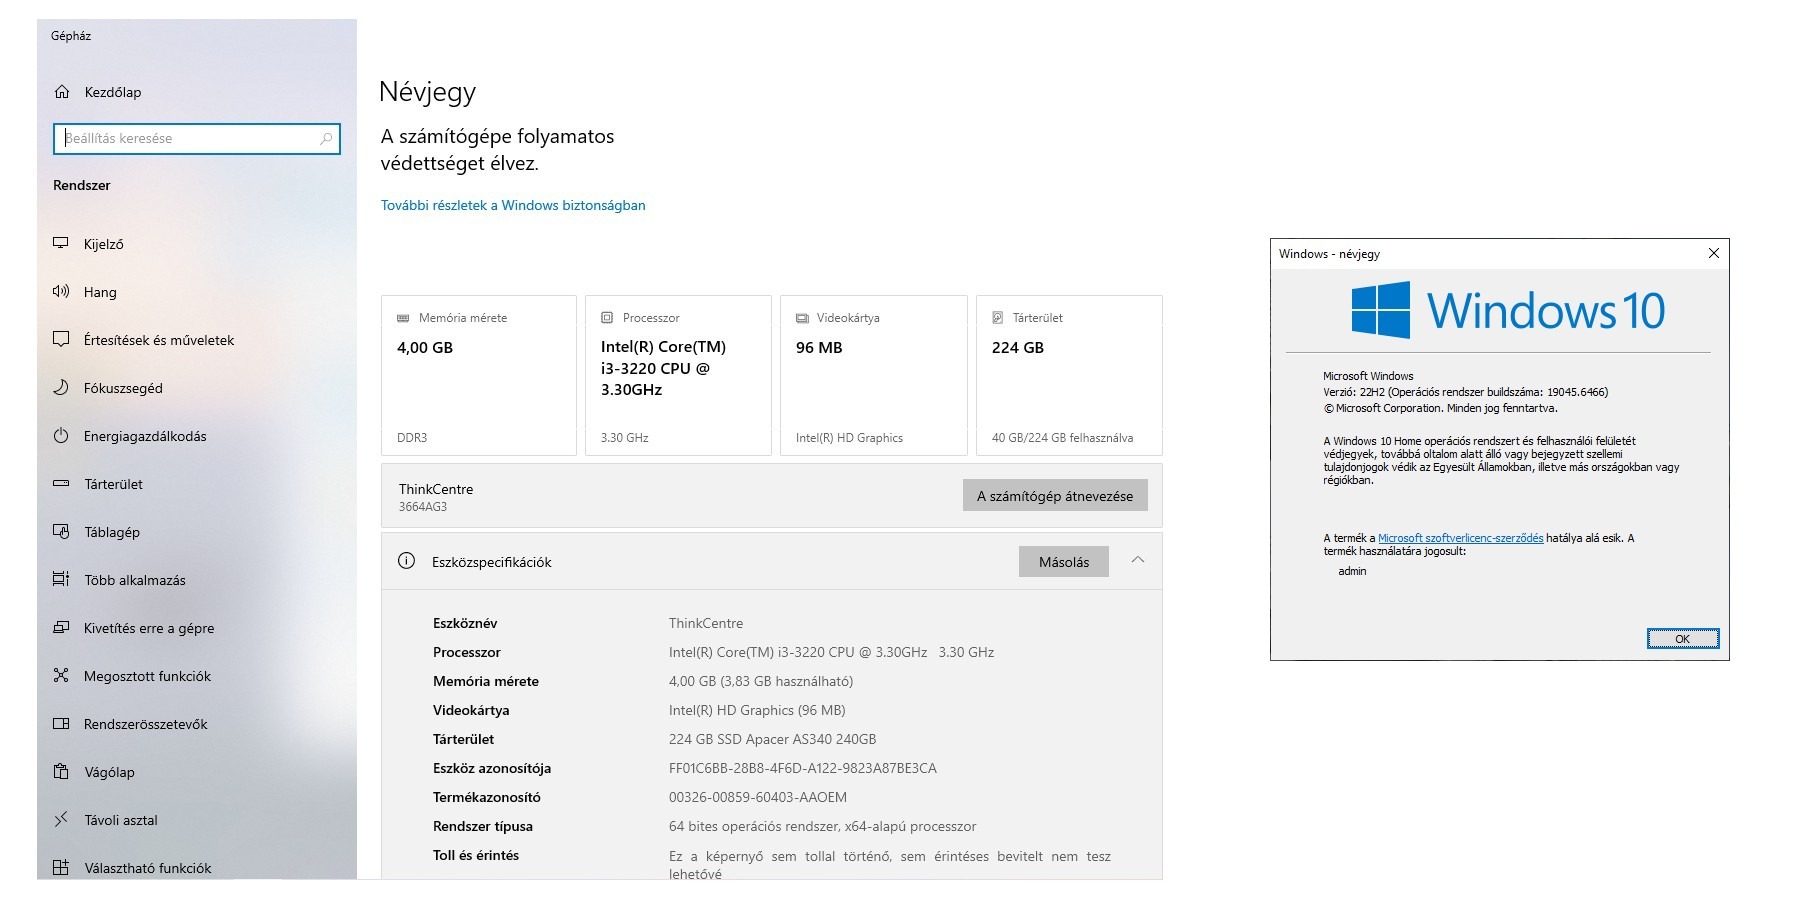Click the Hang speaker icon
This screenshot has width=1800, height=900.
click(61, 292)
